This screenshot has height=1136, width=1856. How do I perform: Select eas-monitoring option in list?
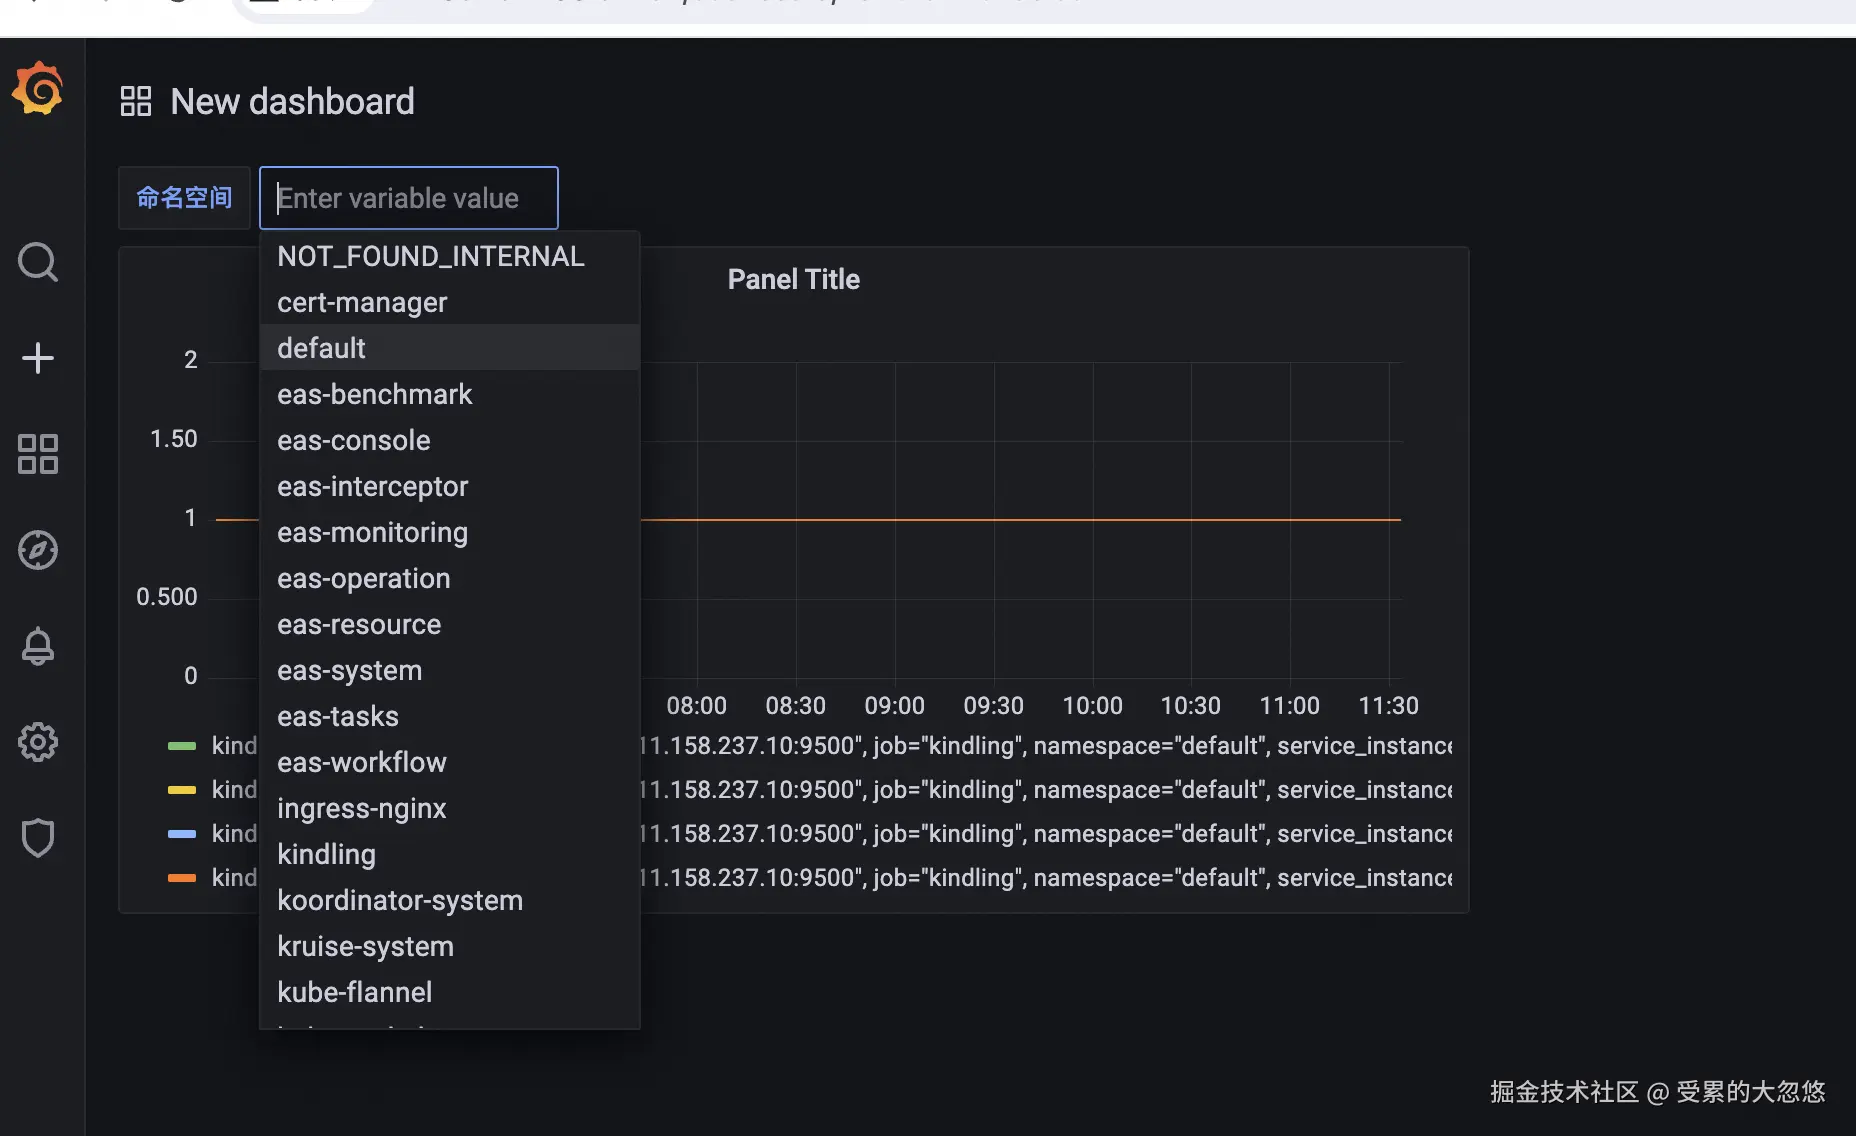[372, 532]
